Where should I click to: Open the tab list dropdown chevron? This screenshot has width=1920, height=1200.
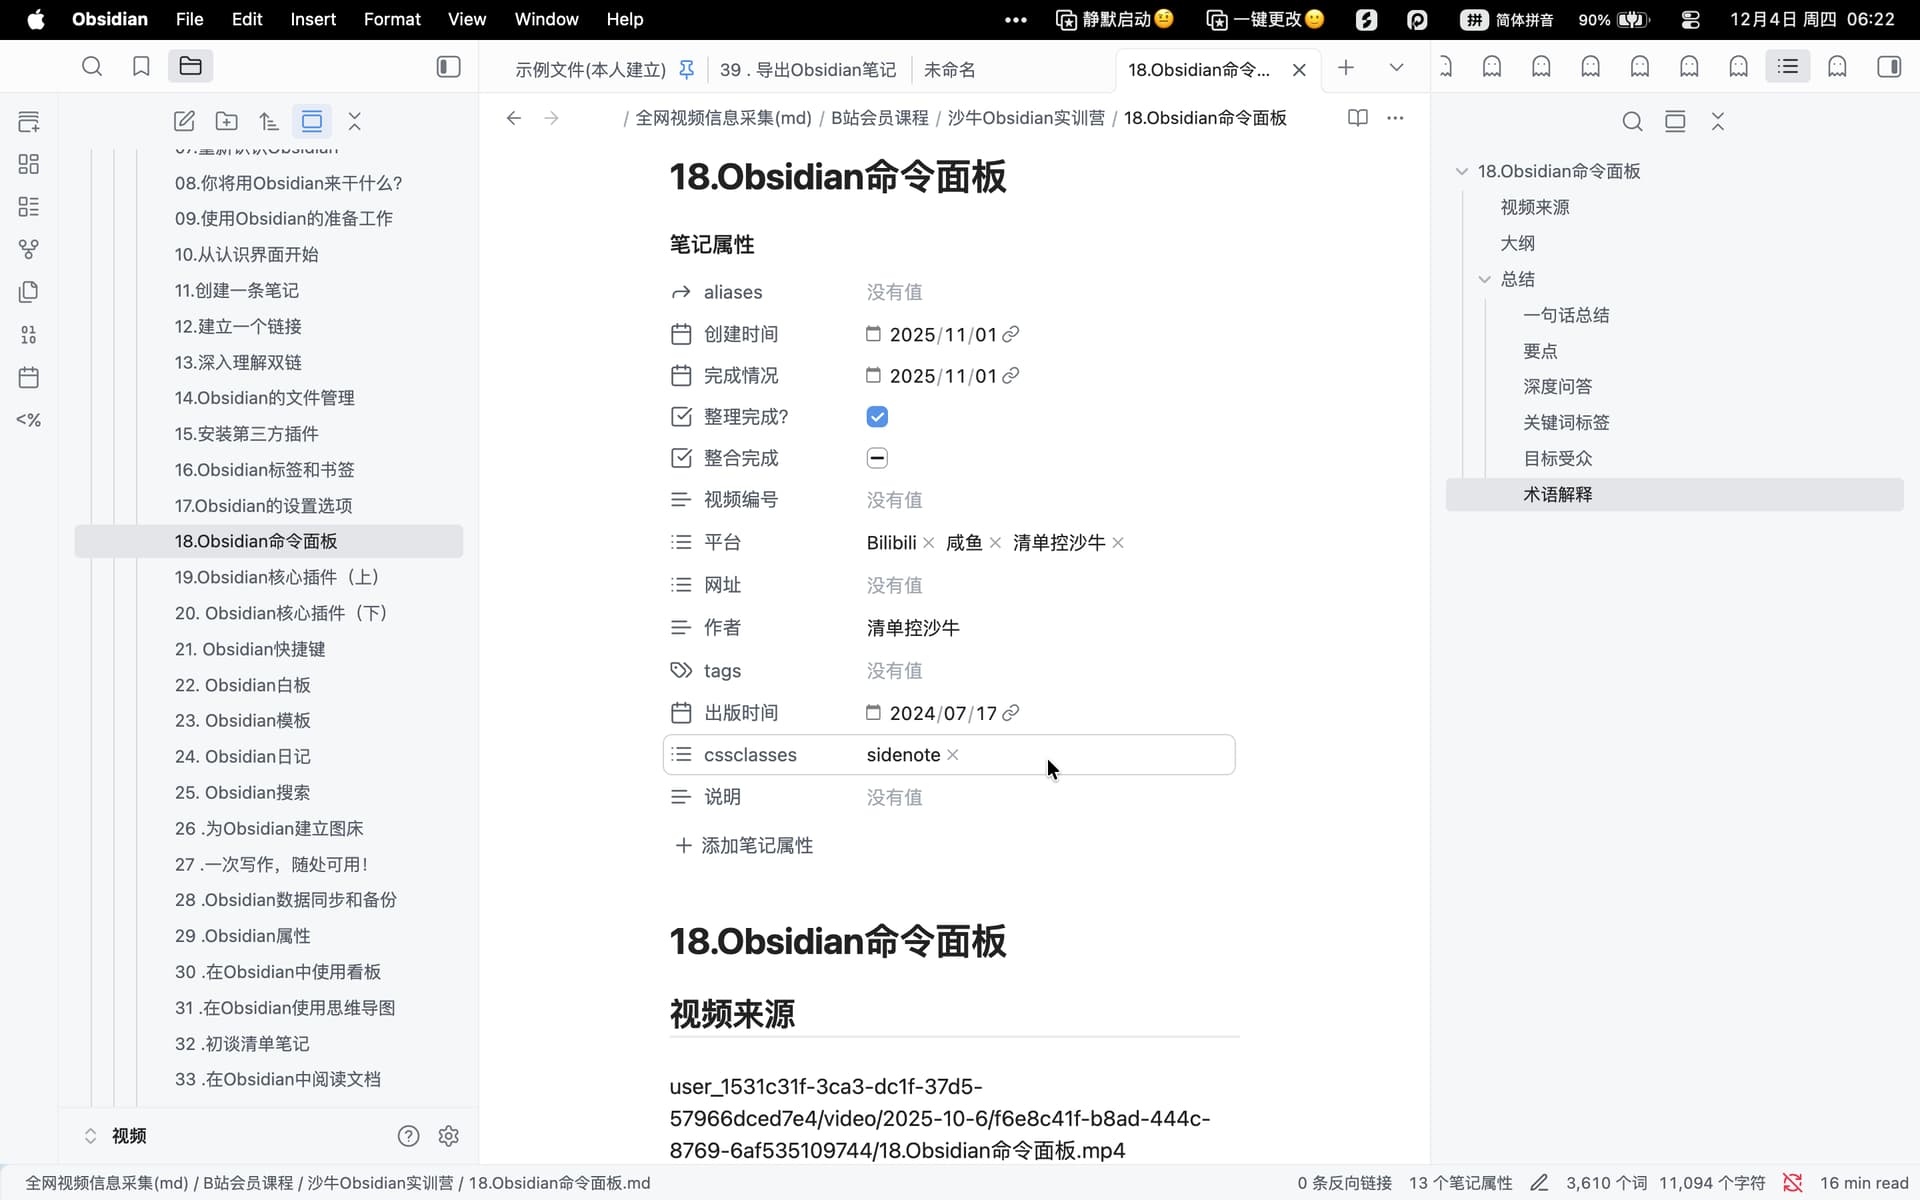(x=1396, y=68)
